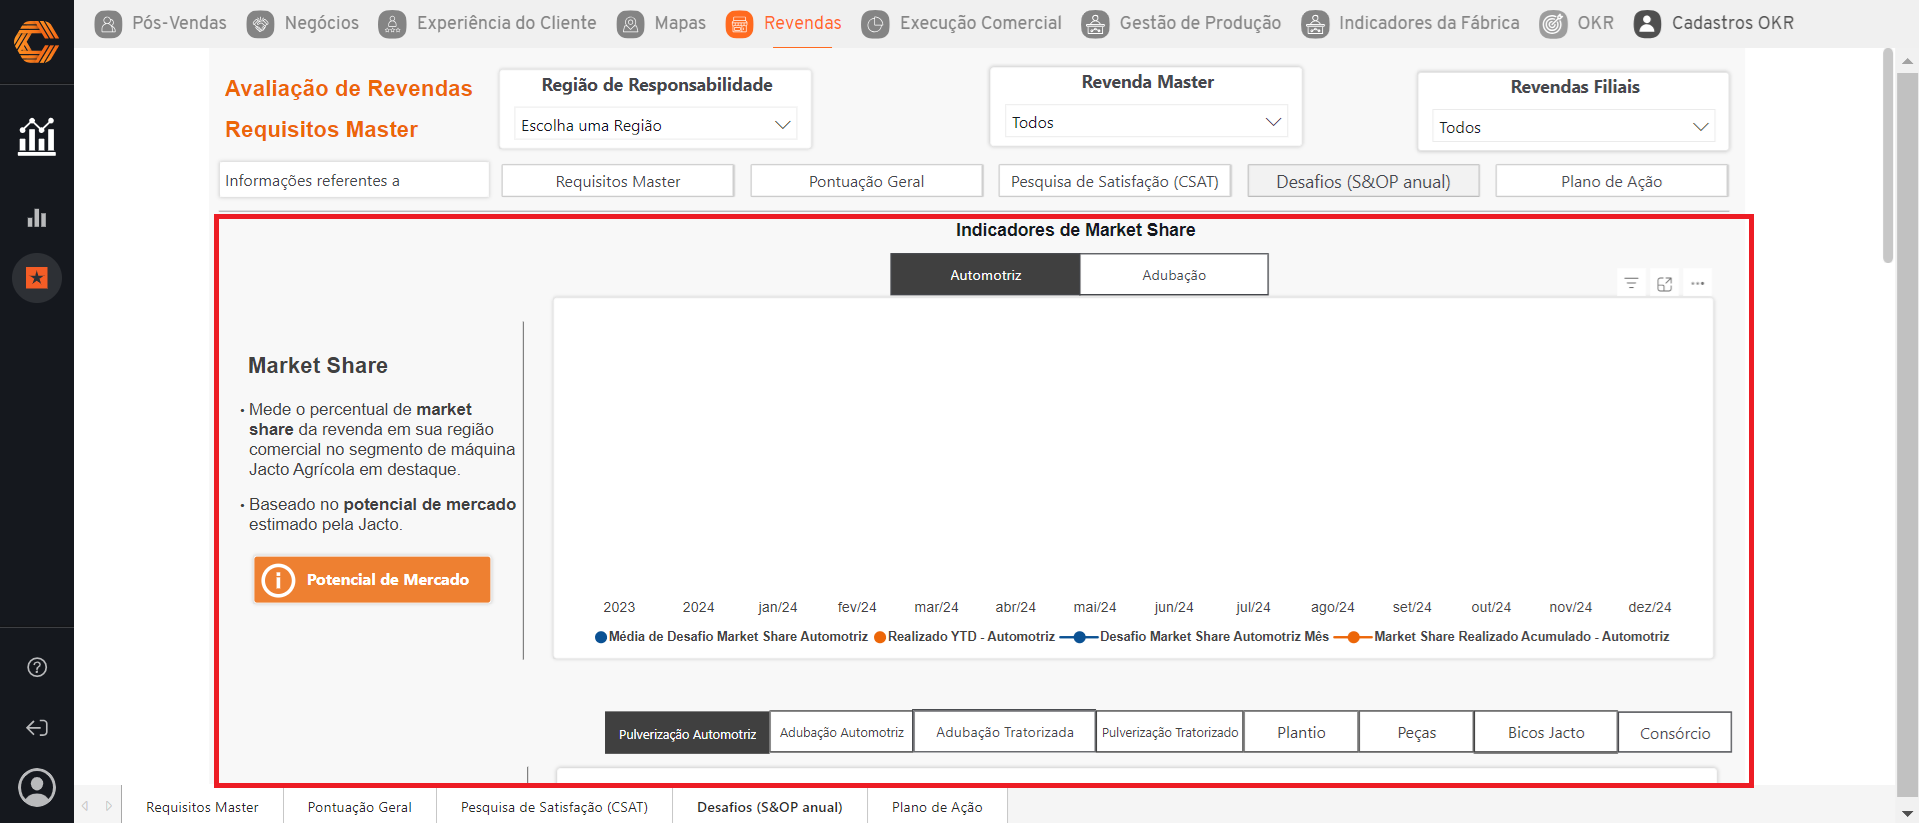Click the Jacto logo in the sidebar

36,42
